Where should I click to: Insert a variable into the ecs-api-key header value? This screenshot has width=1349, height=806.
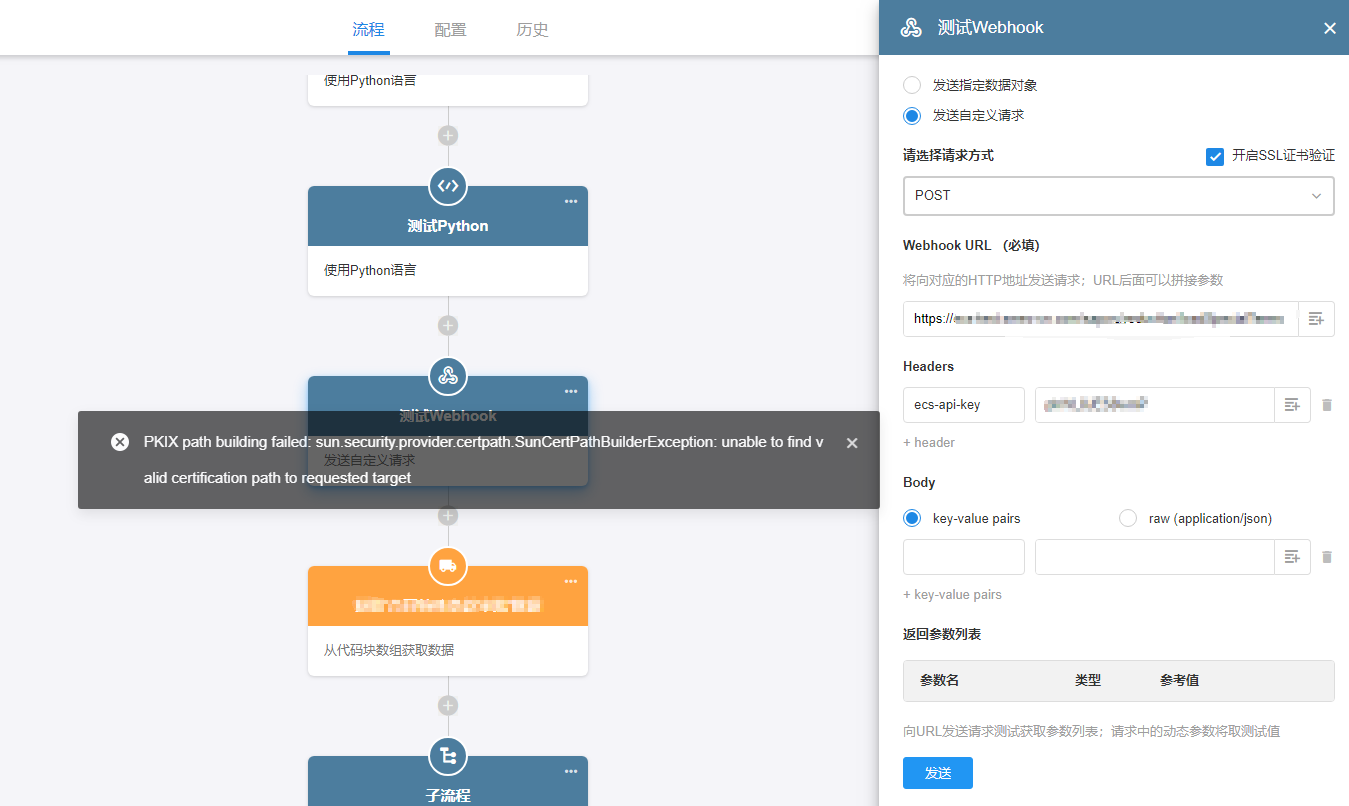coord(1292,405)
